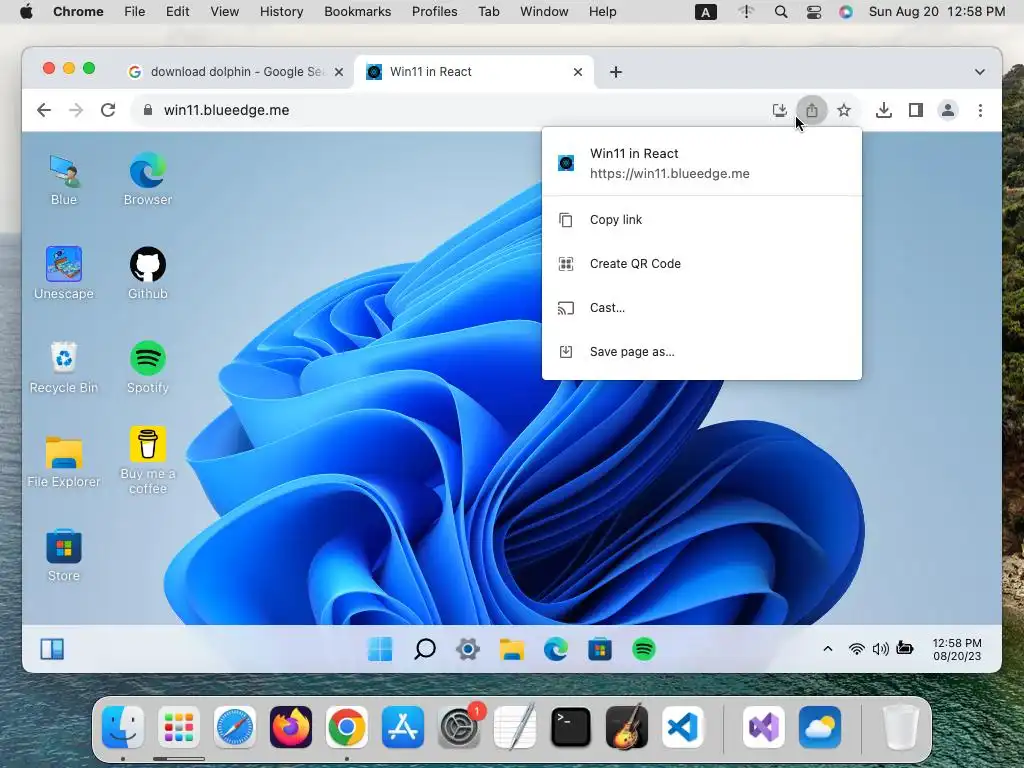Viewport: 1024px width, 768px height.
Task: Click the Win11 in React header entry
Action: point(701,163)
